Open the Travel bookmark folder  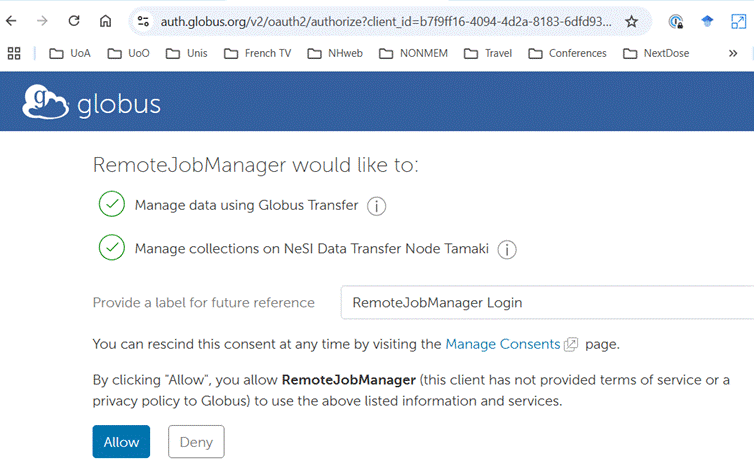pyautogui.click(x=488, y=53)
